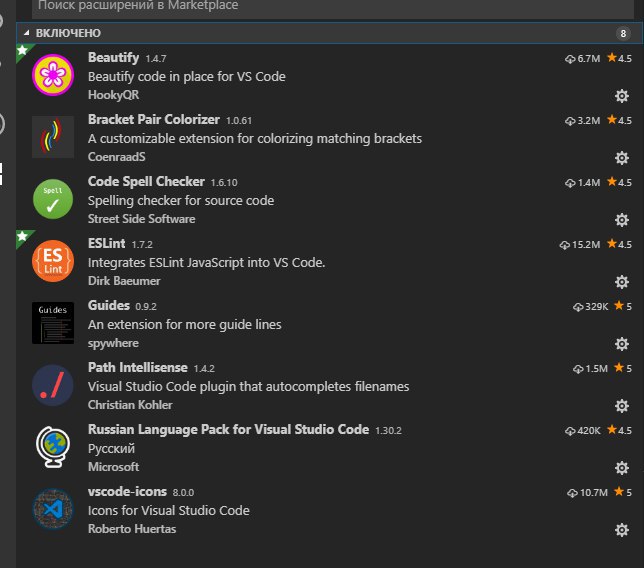
Task: Click the vscode-icons logo
Action: (x=53, y=509)
